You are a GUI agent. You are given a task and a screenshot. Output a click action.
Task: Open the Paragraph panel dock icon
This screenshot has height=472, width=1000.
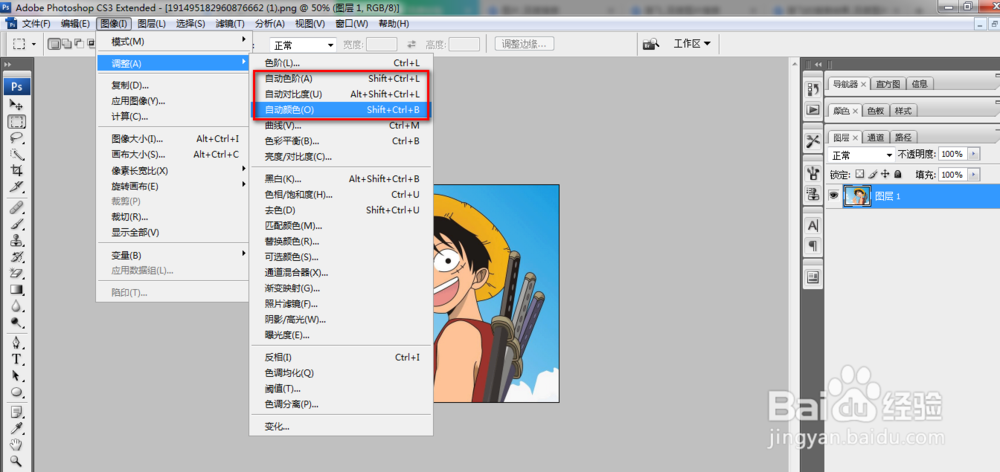point(813,246)
